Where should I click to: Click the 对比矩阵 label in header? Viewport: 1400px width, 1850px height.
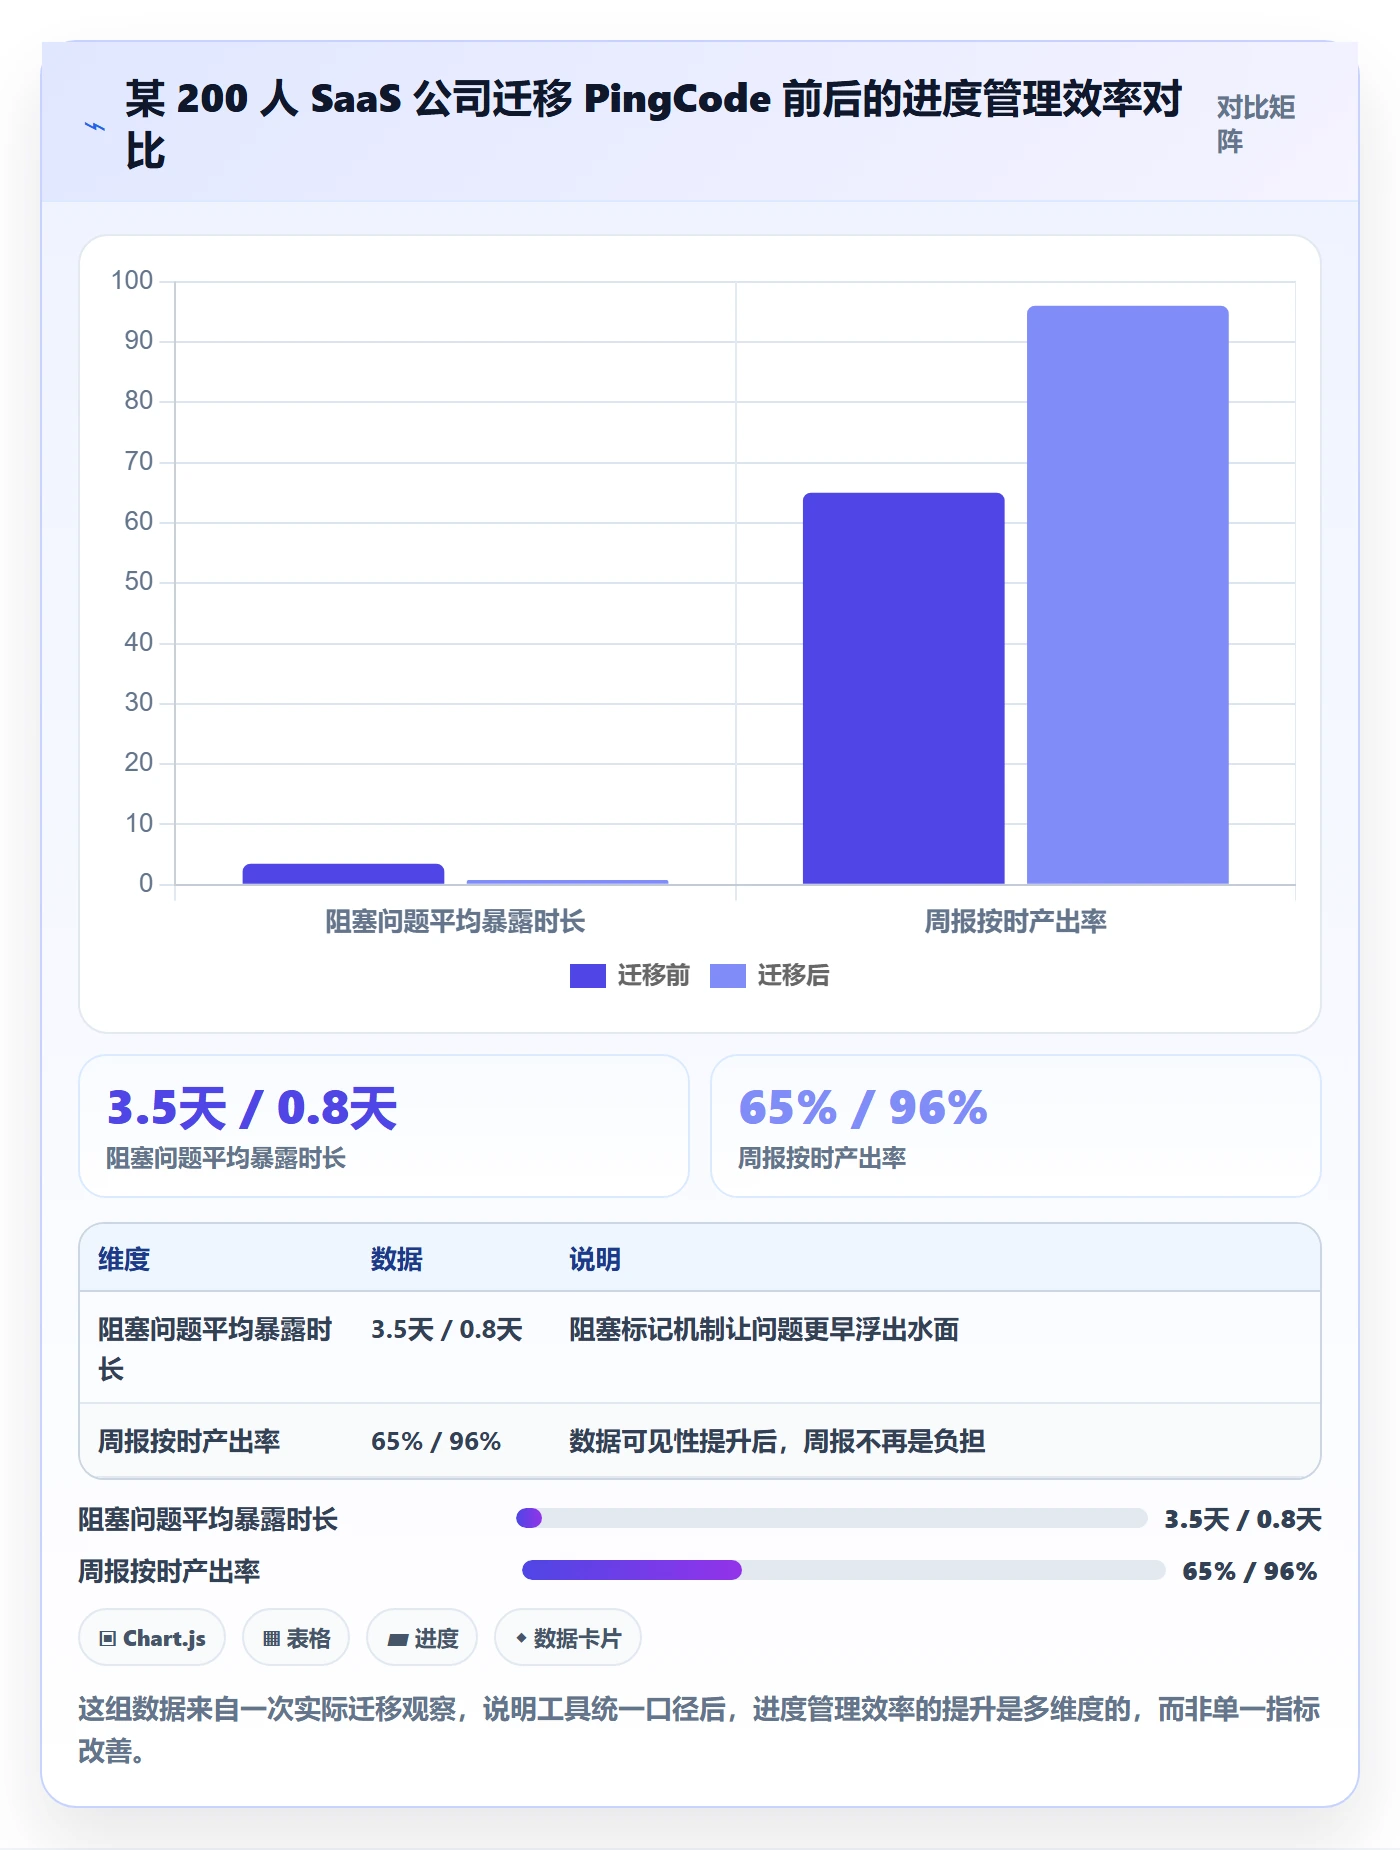tap(1256, 124)
